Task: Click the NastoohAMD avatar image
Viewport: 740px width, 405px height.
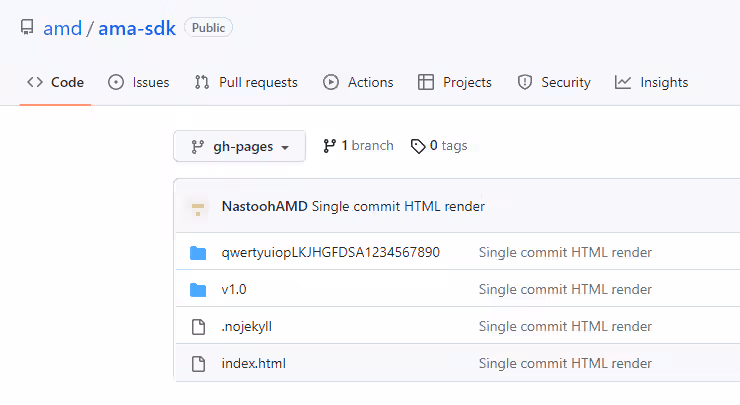Action: click(x=198, y=207)
